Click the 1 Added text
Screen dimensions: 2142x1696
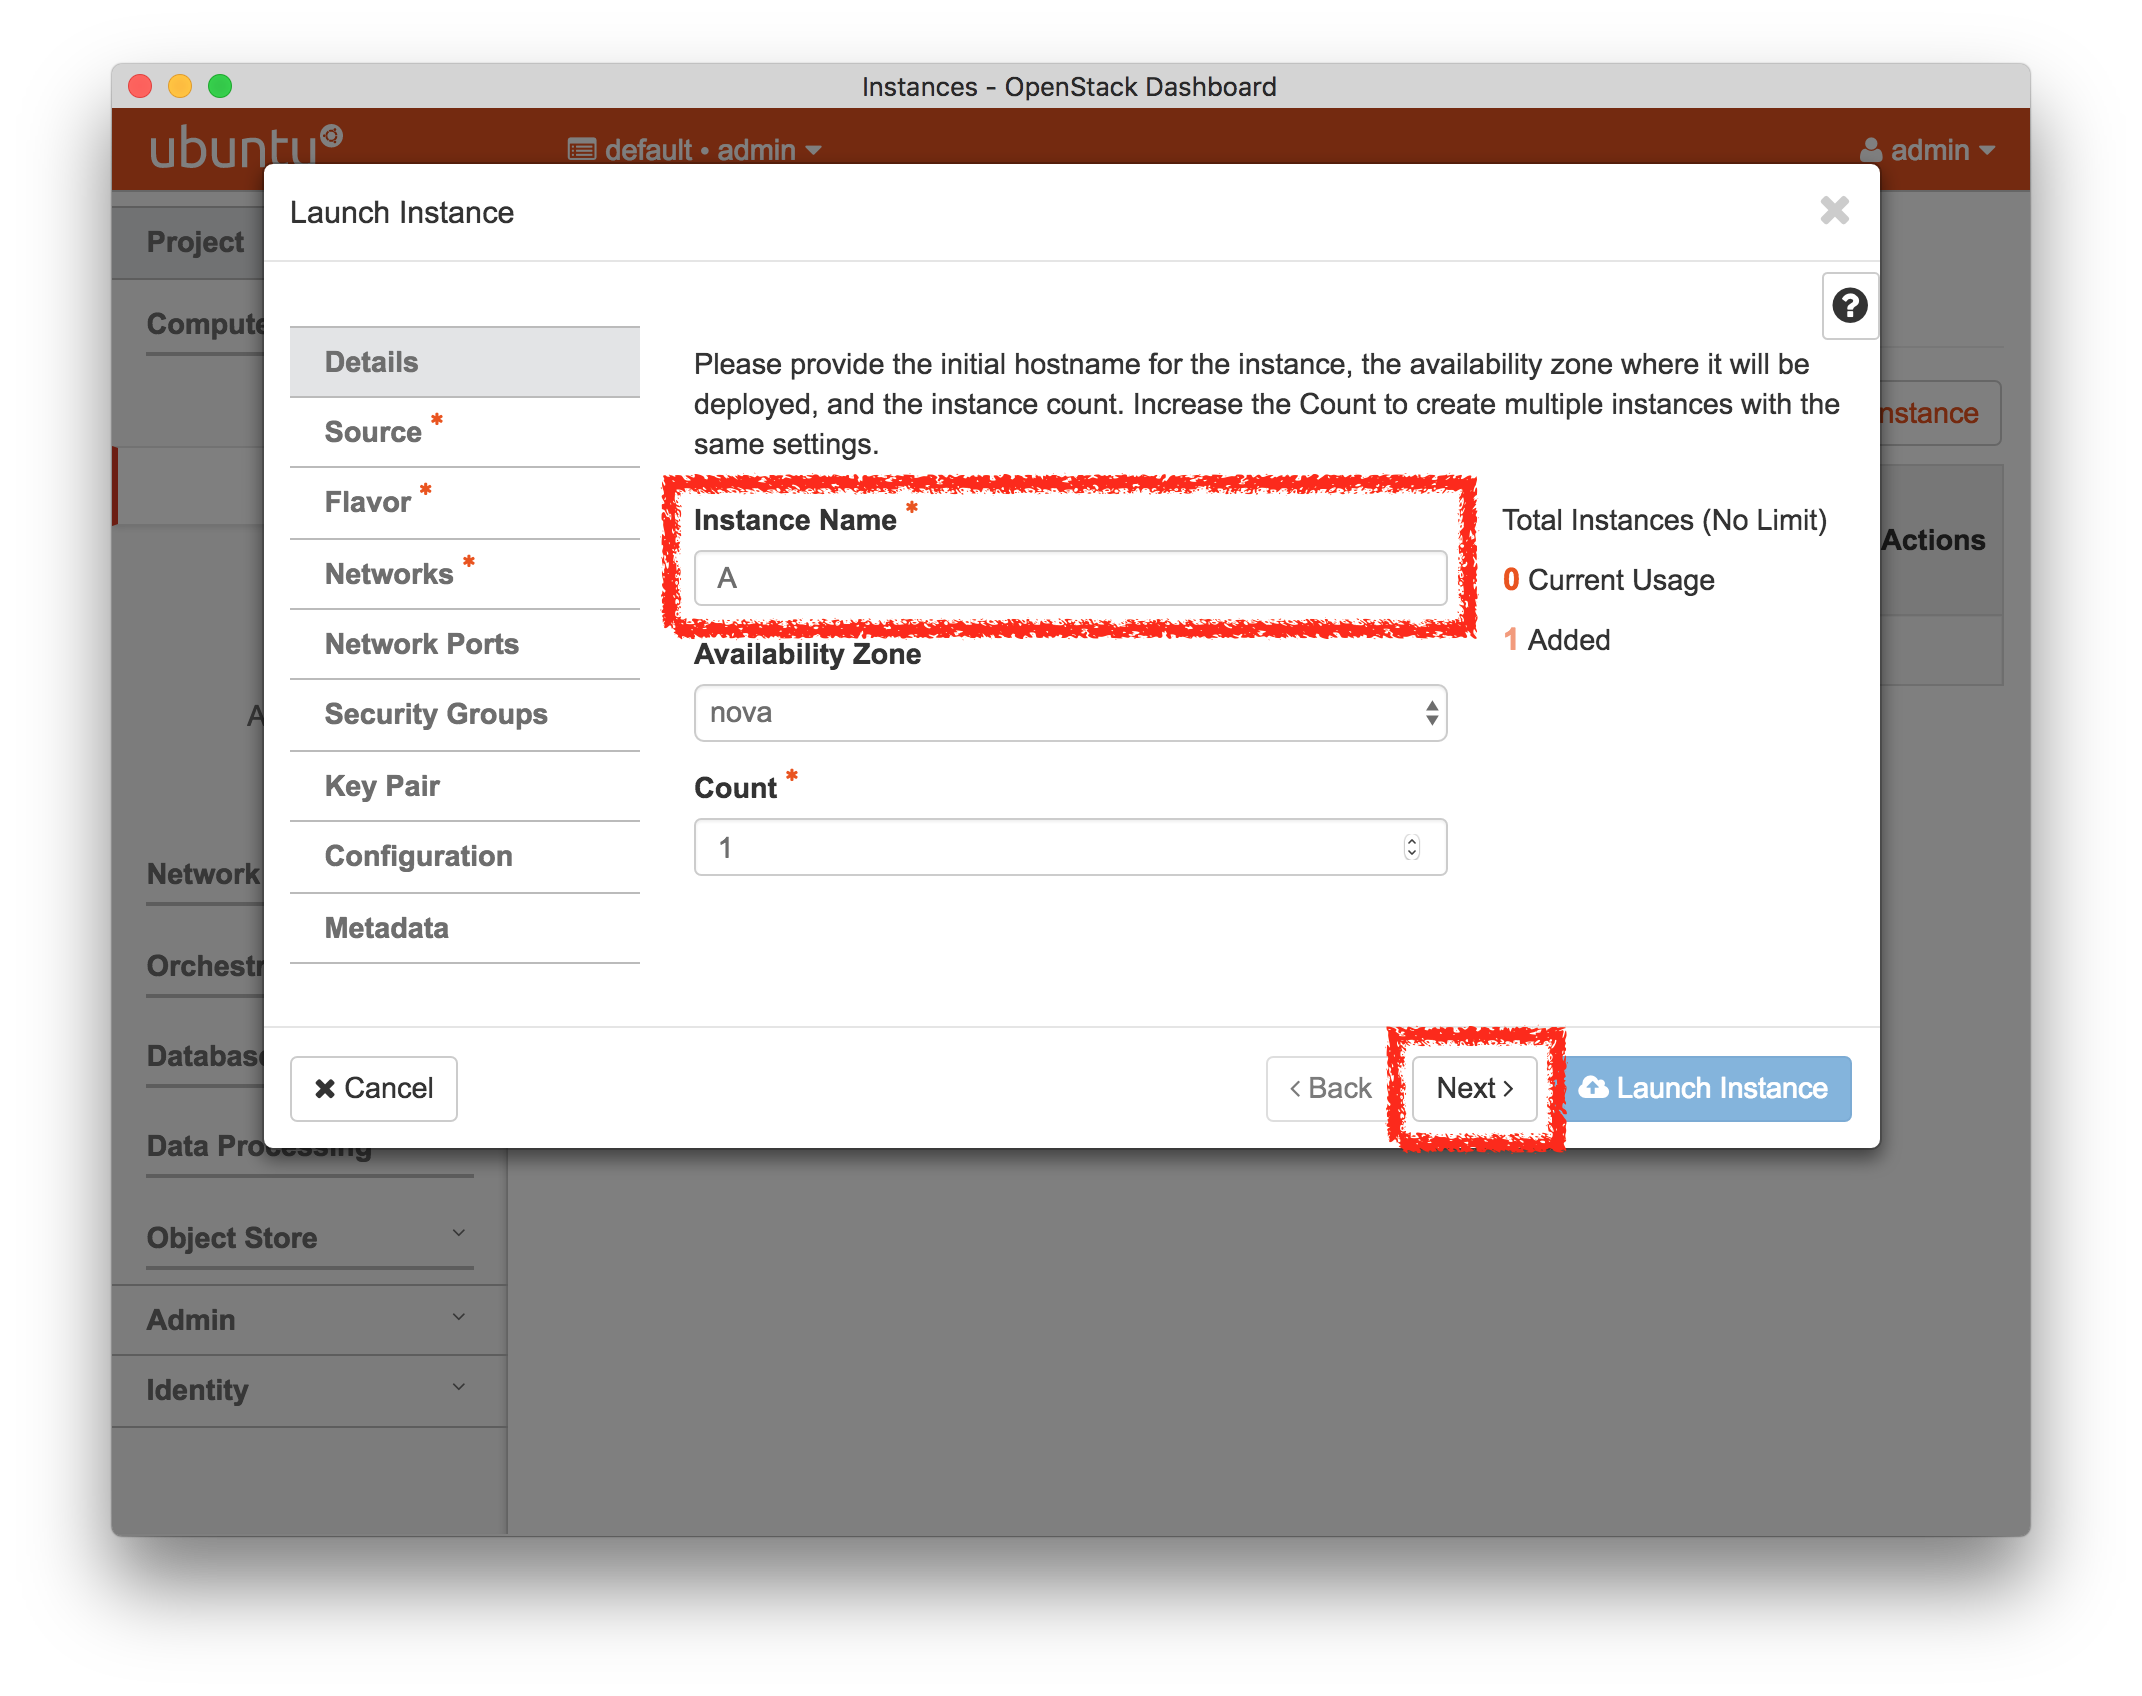point(1556,640)
